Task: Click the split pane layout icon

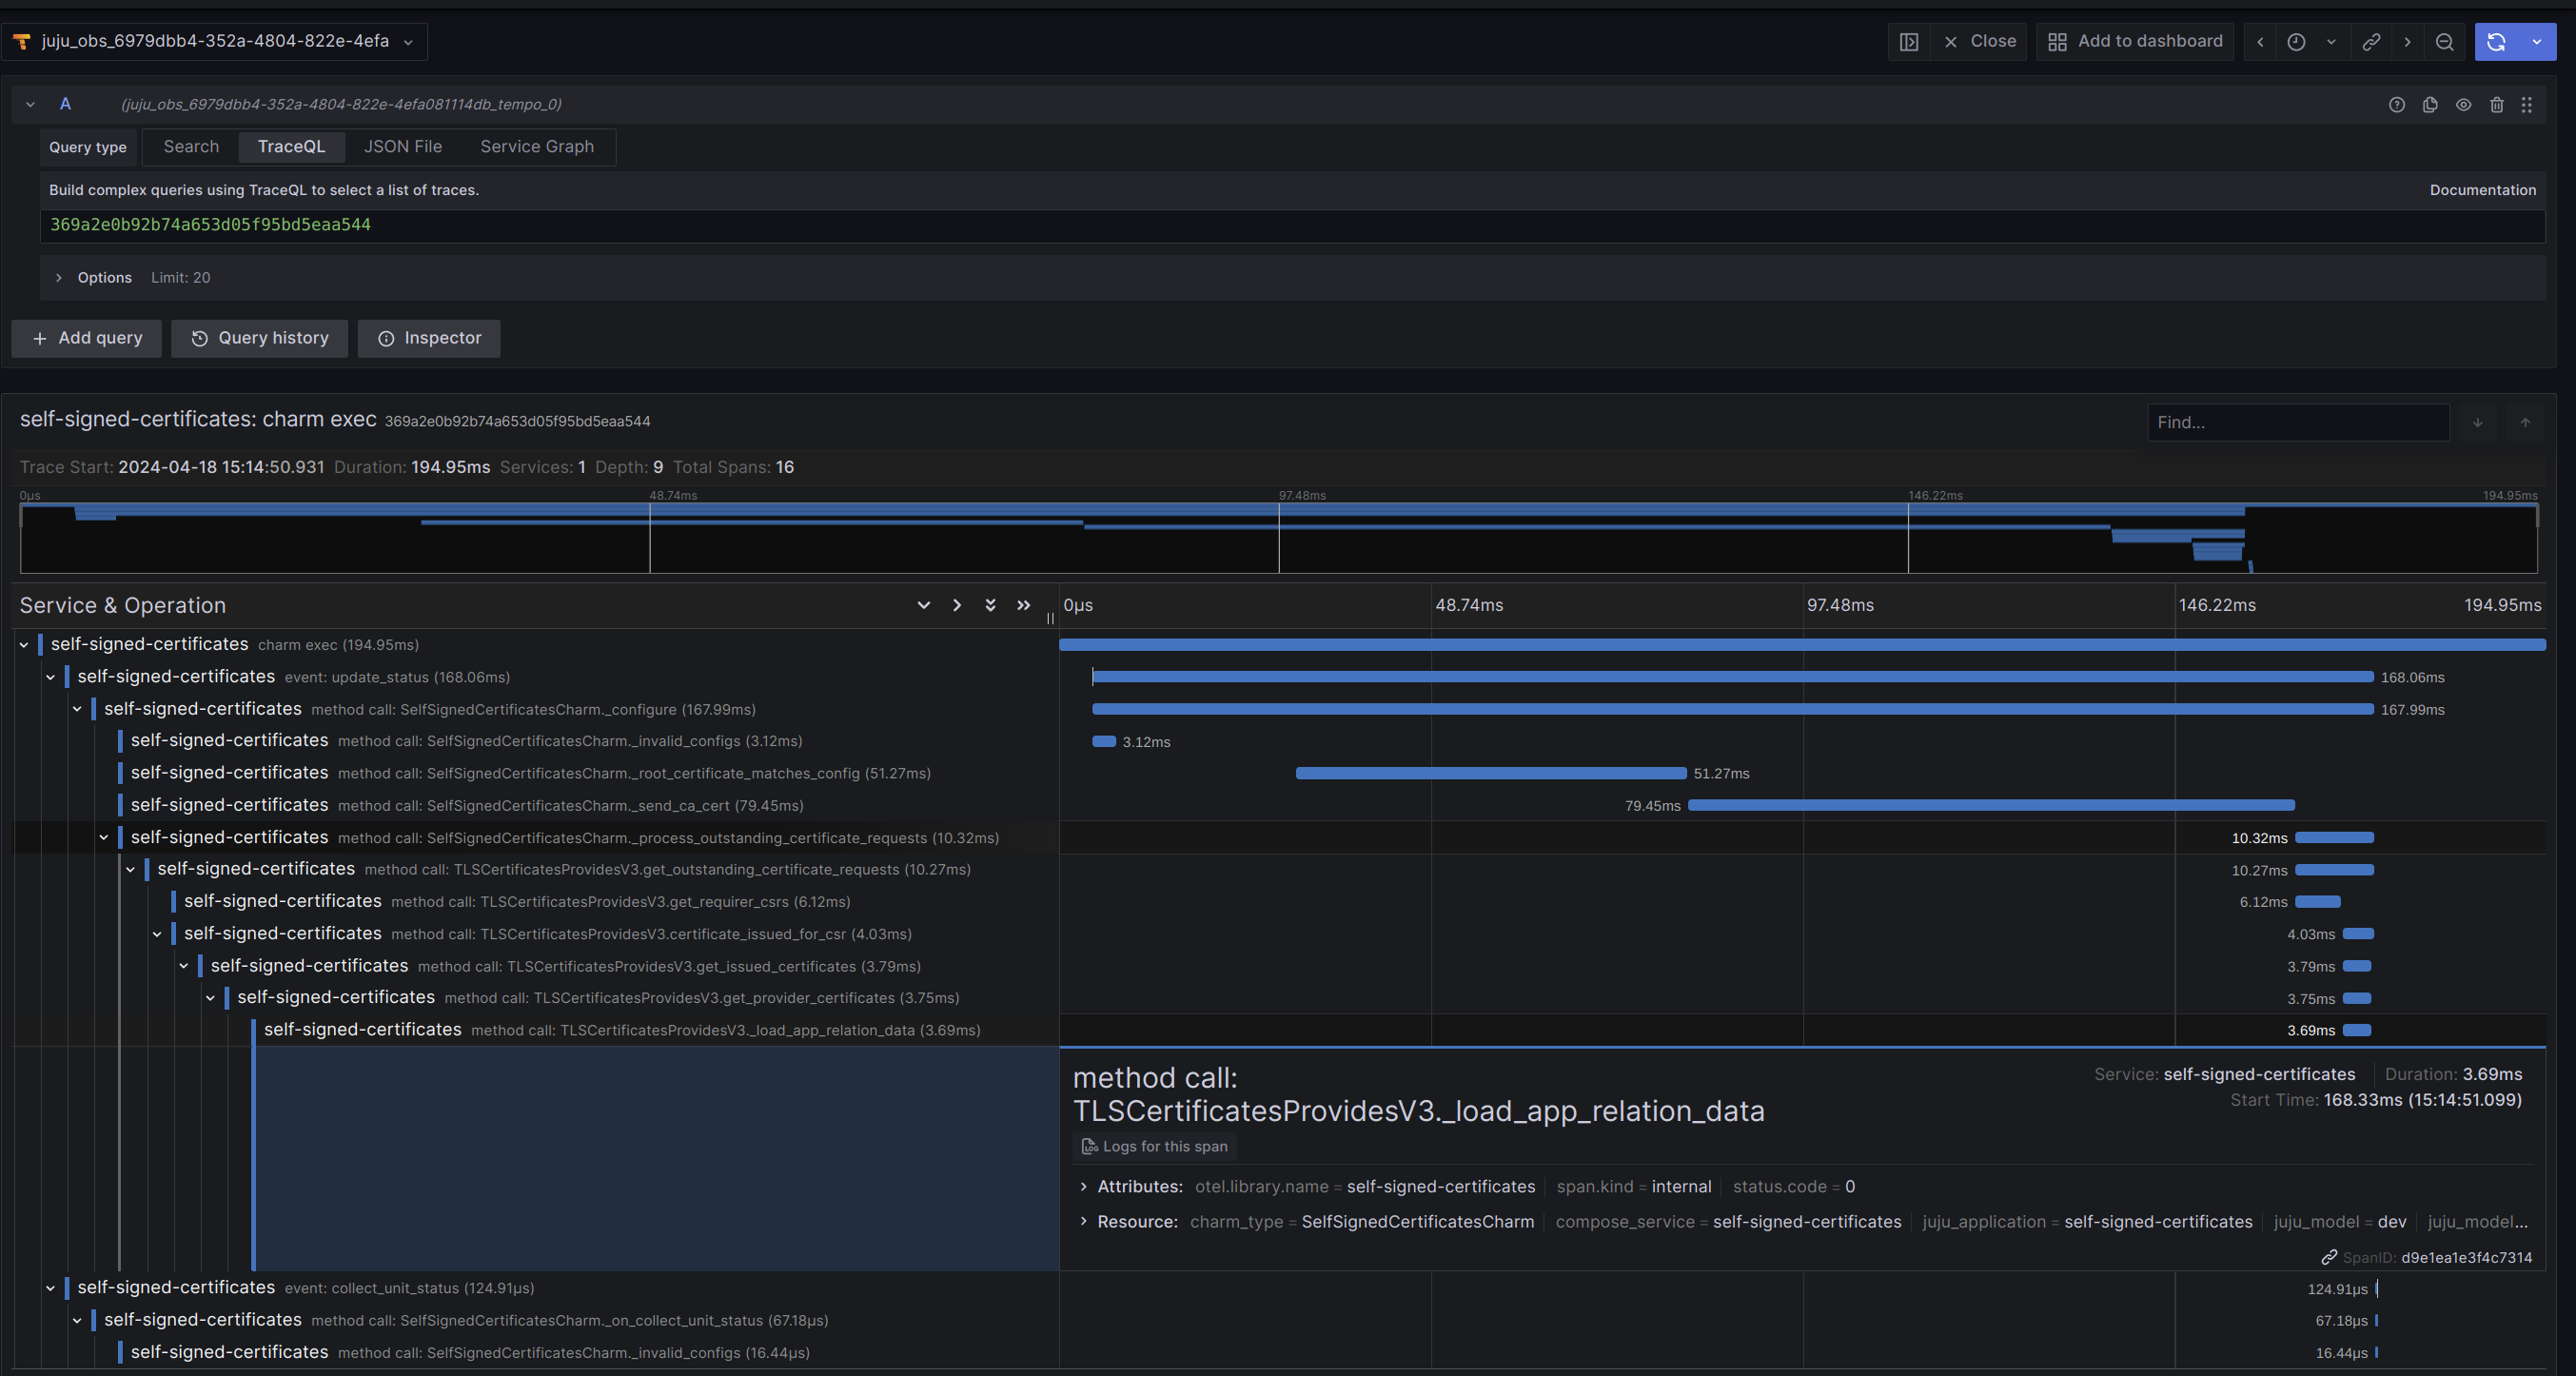Action: point(1908,42)
